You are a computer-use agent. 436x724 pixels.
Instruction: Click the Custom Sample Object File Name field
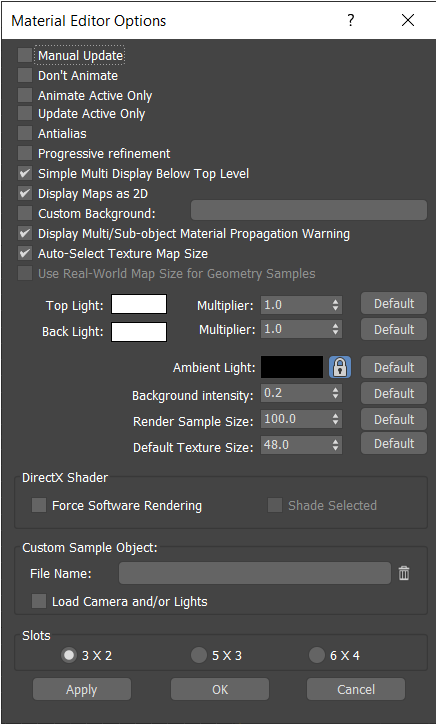255,573
